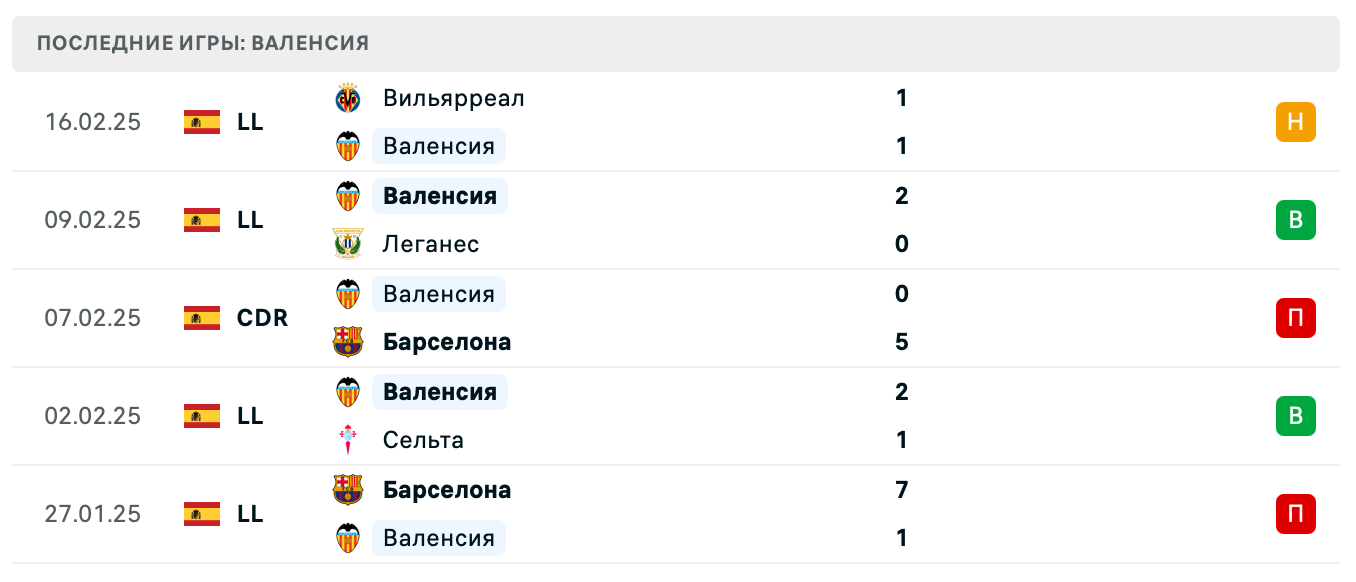Click the green win badge for 02.02.25

pos(1295,416)
